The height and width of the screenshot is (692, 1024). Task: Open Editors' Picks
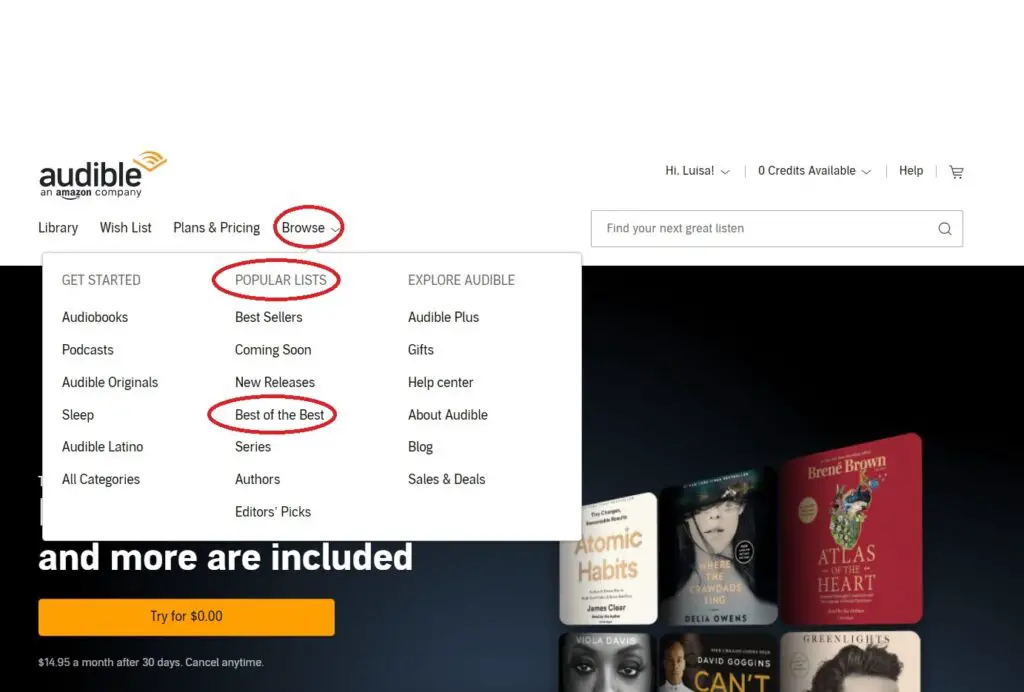273,512
